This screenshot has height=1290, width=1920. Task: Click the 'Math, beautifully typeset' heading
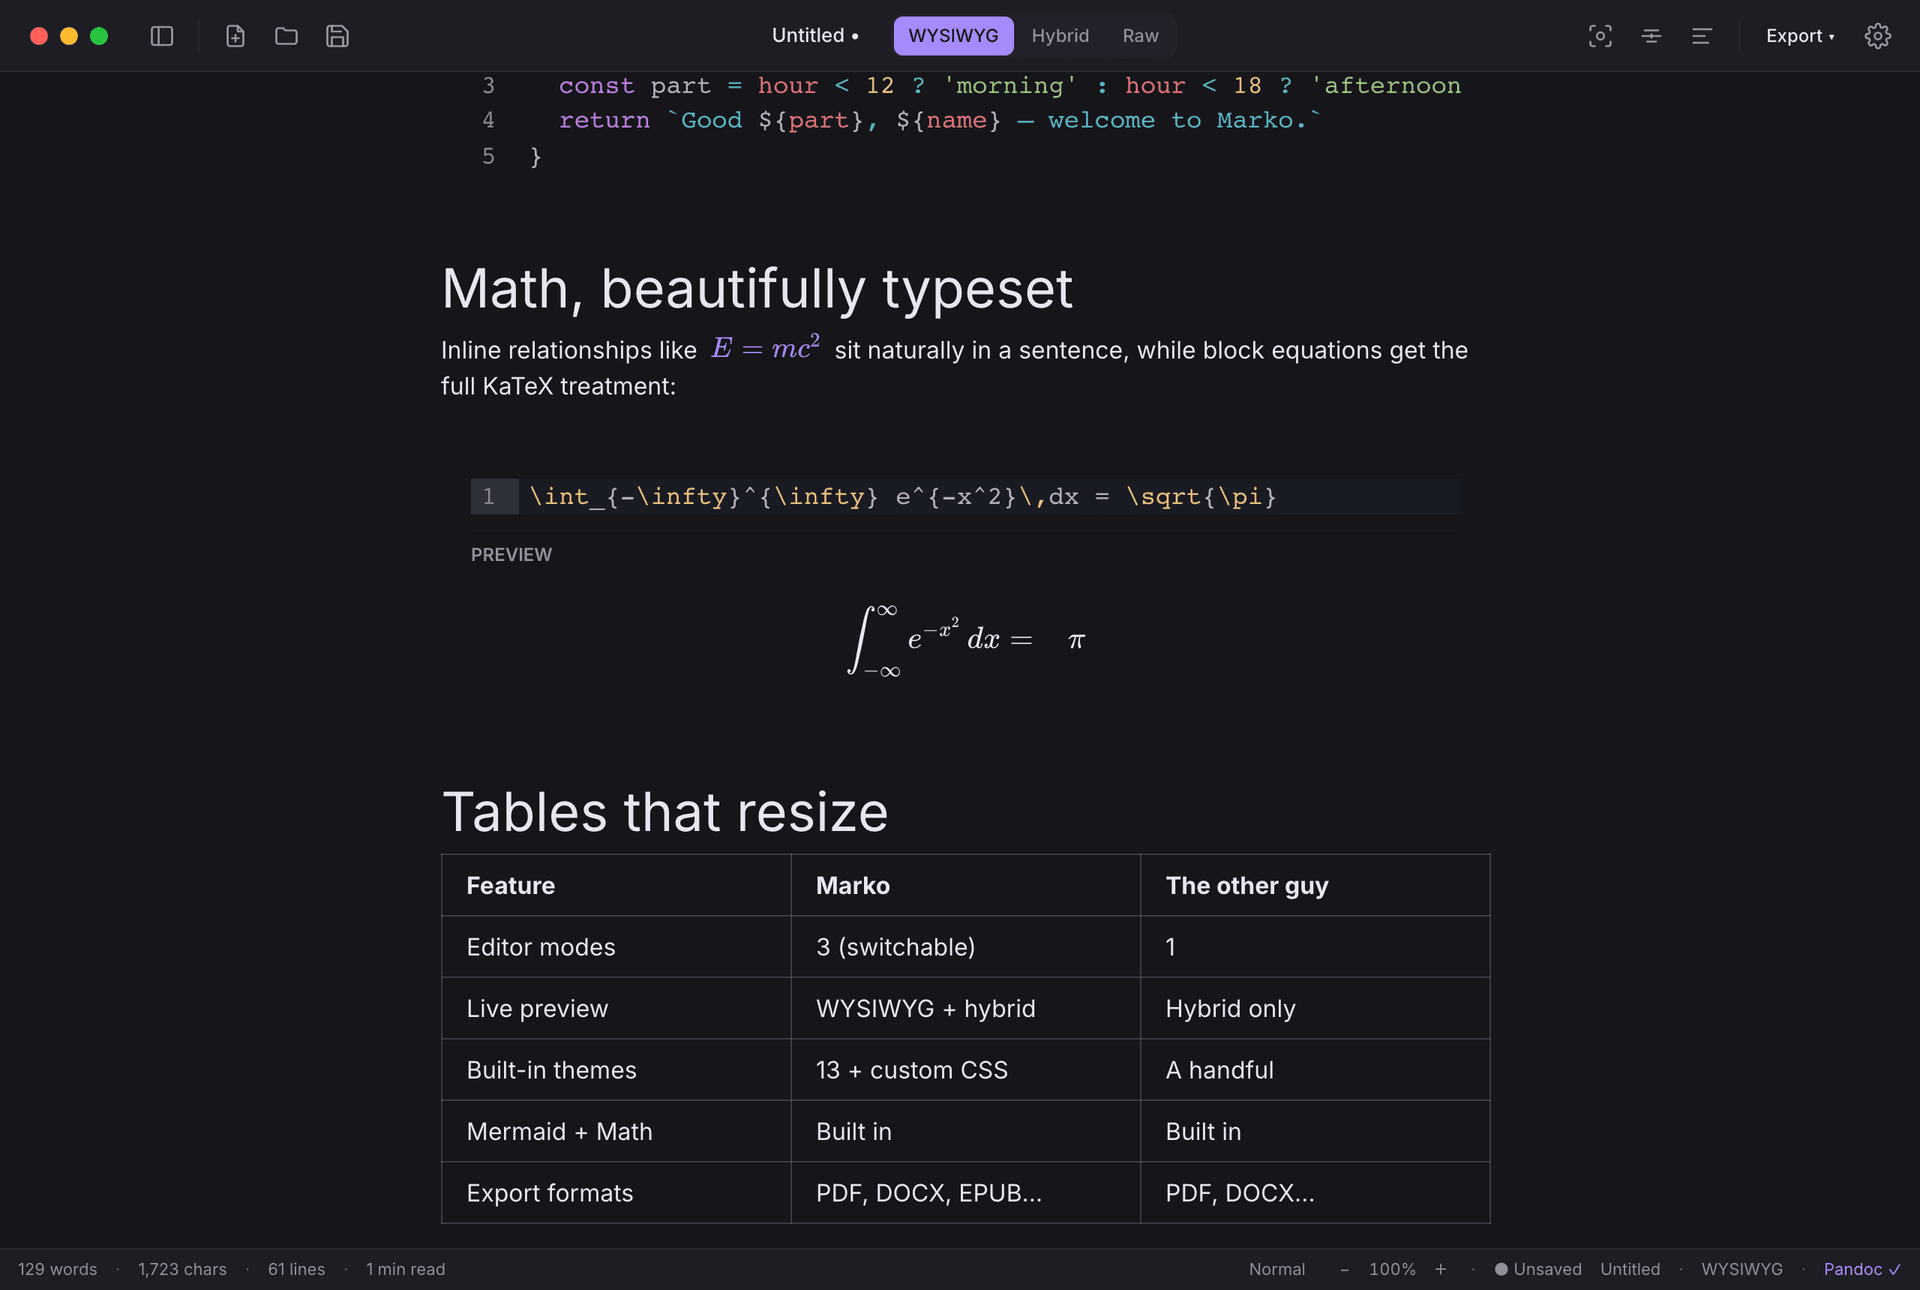click(x=757, y=289)
